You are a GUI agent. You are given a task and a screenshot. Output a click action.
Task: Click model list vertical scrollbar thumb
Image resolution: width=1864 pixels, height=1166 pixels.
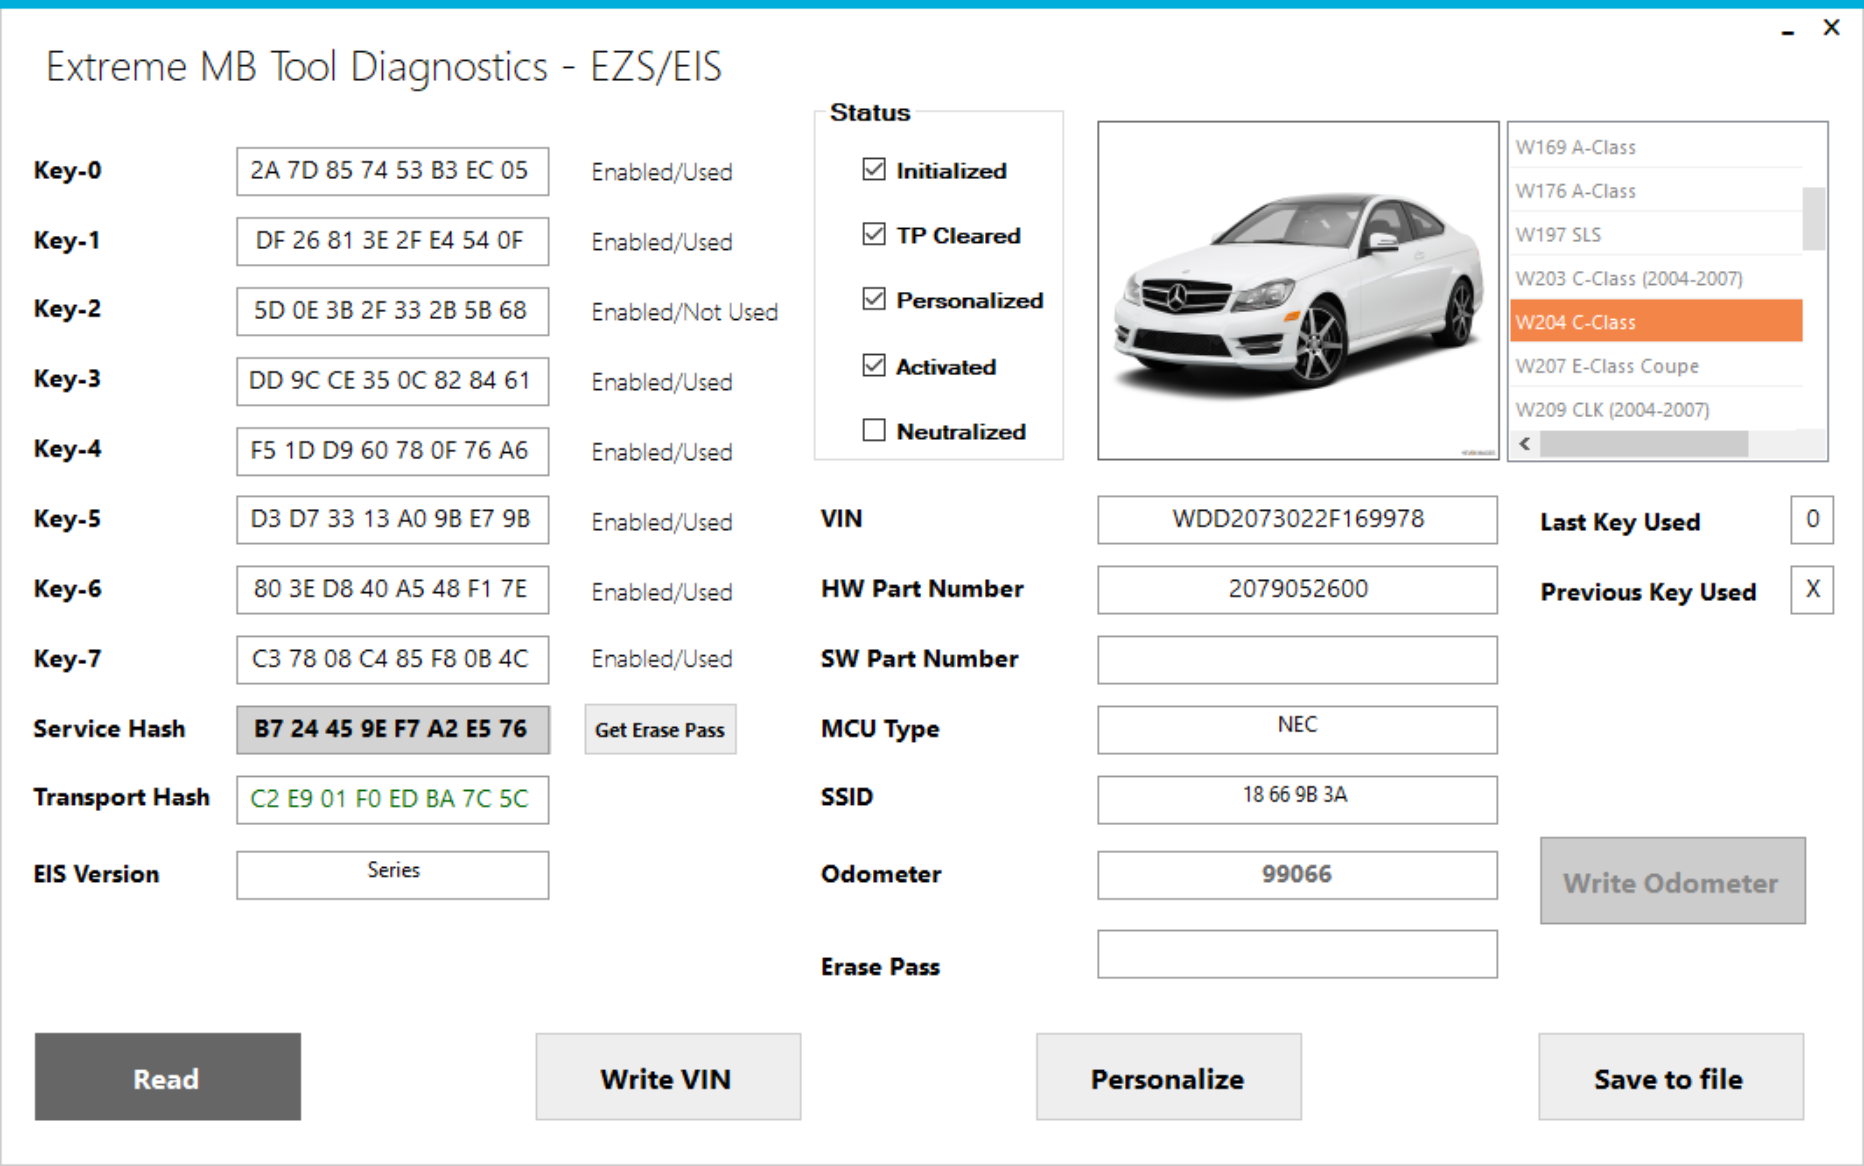click(1814, 218)
